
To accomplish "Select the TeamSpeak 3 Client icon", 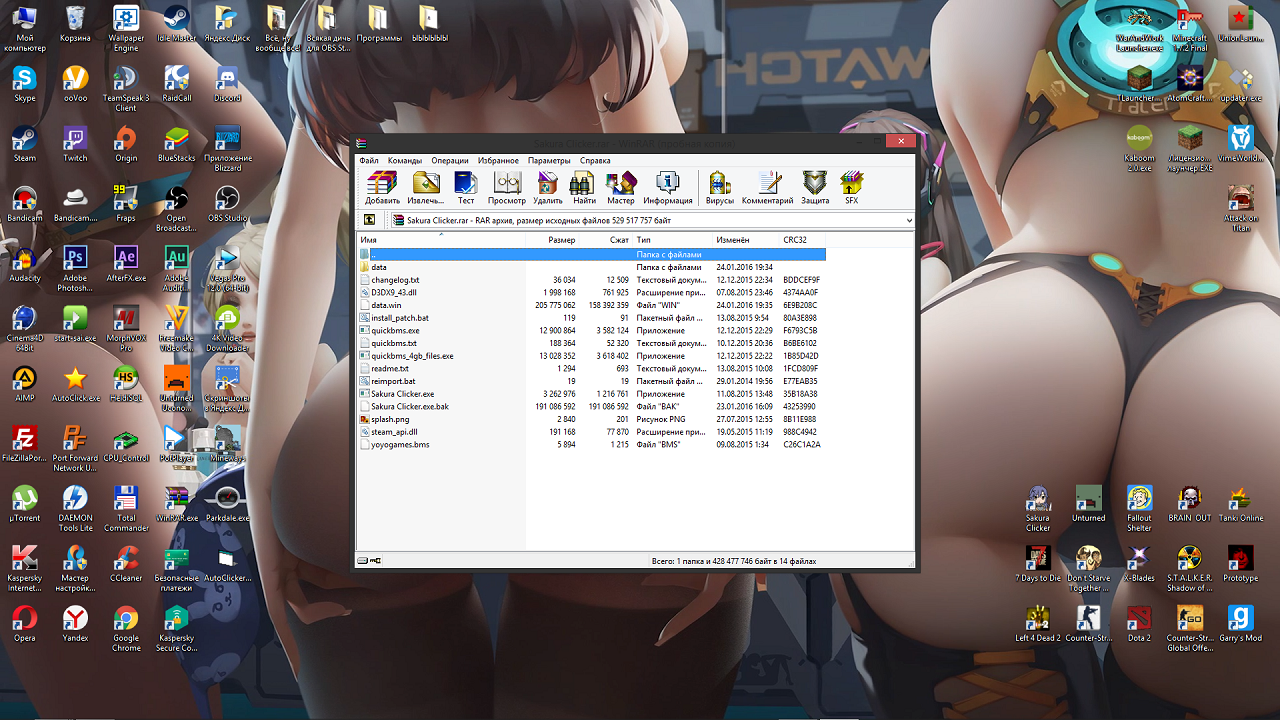I will (126, 88).
